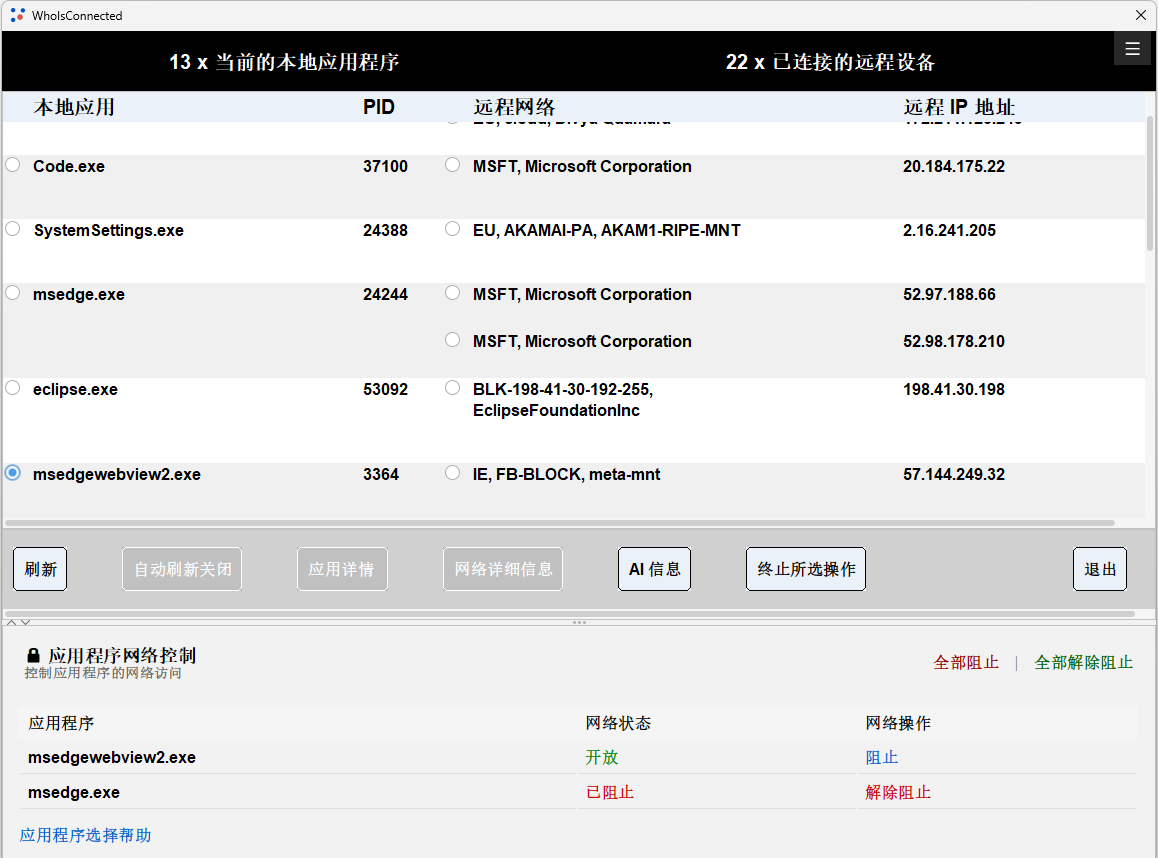Close the WhoIsConnected window
This screenshot has height=858, width=1158.
click(x=1141, y=15)
